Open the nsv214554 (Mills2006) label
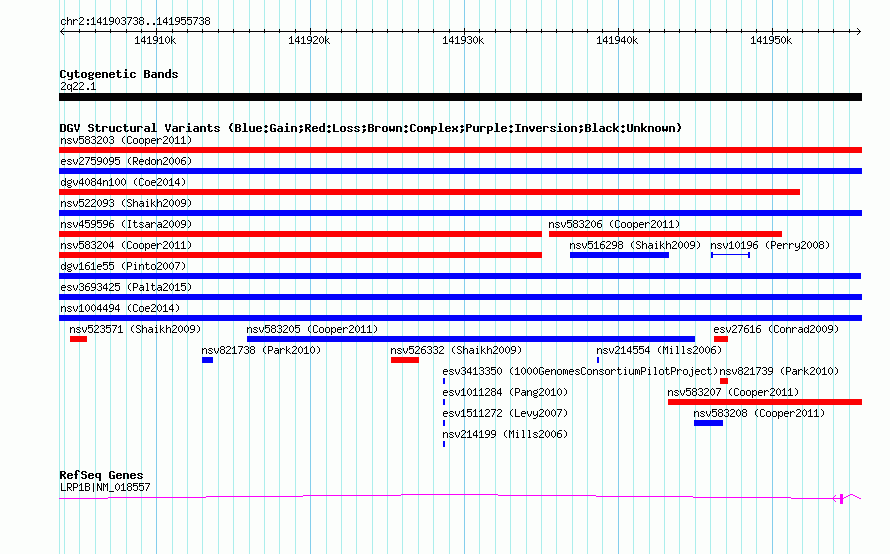890x554 pixels. point(659,350)
